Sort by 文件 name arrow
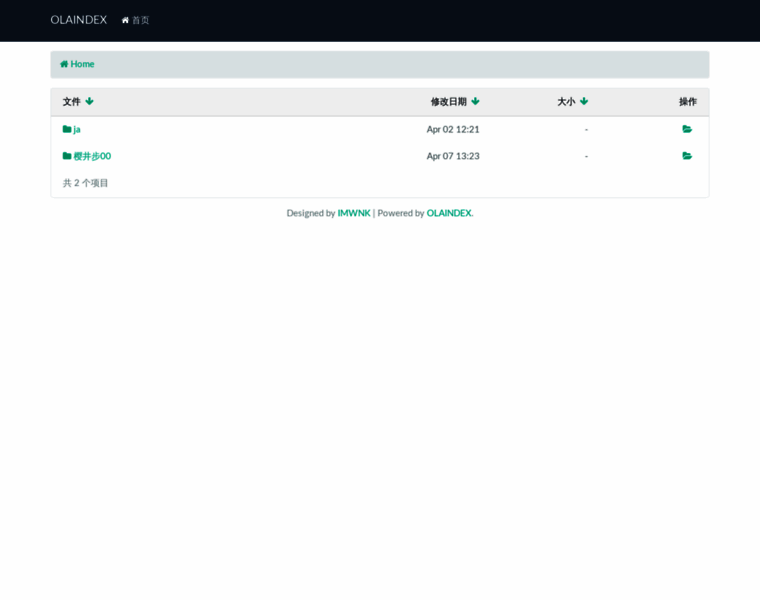 89,101
